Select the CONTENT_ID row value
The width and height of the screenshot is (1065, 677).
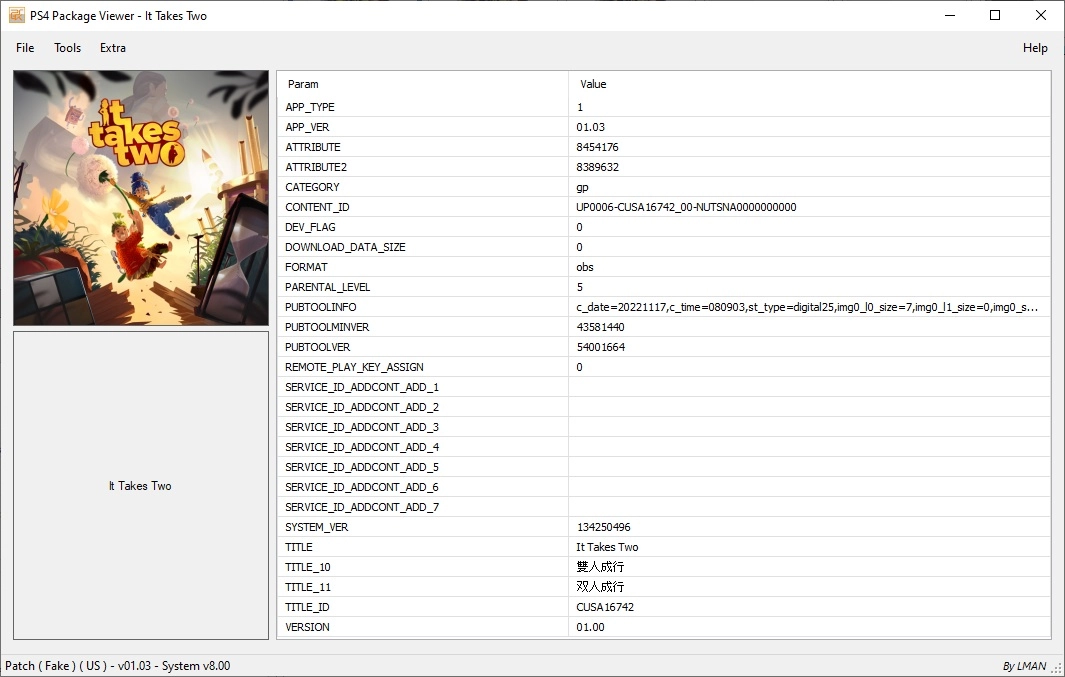pos(686,207)
